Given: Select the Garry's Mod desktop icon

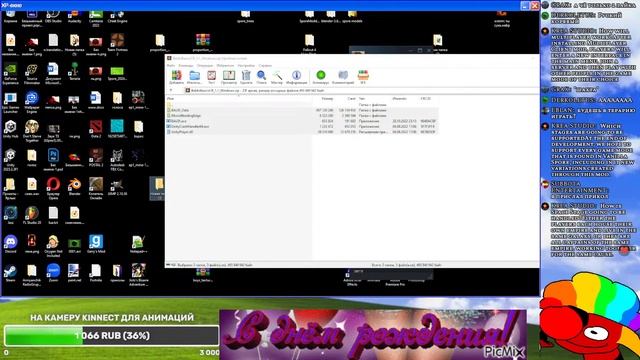Looking at the screenshot, I should pos(96,244).
